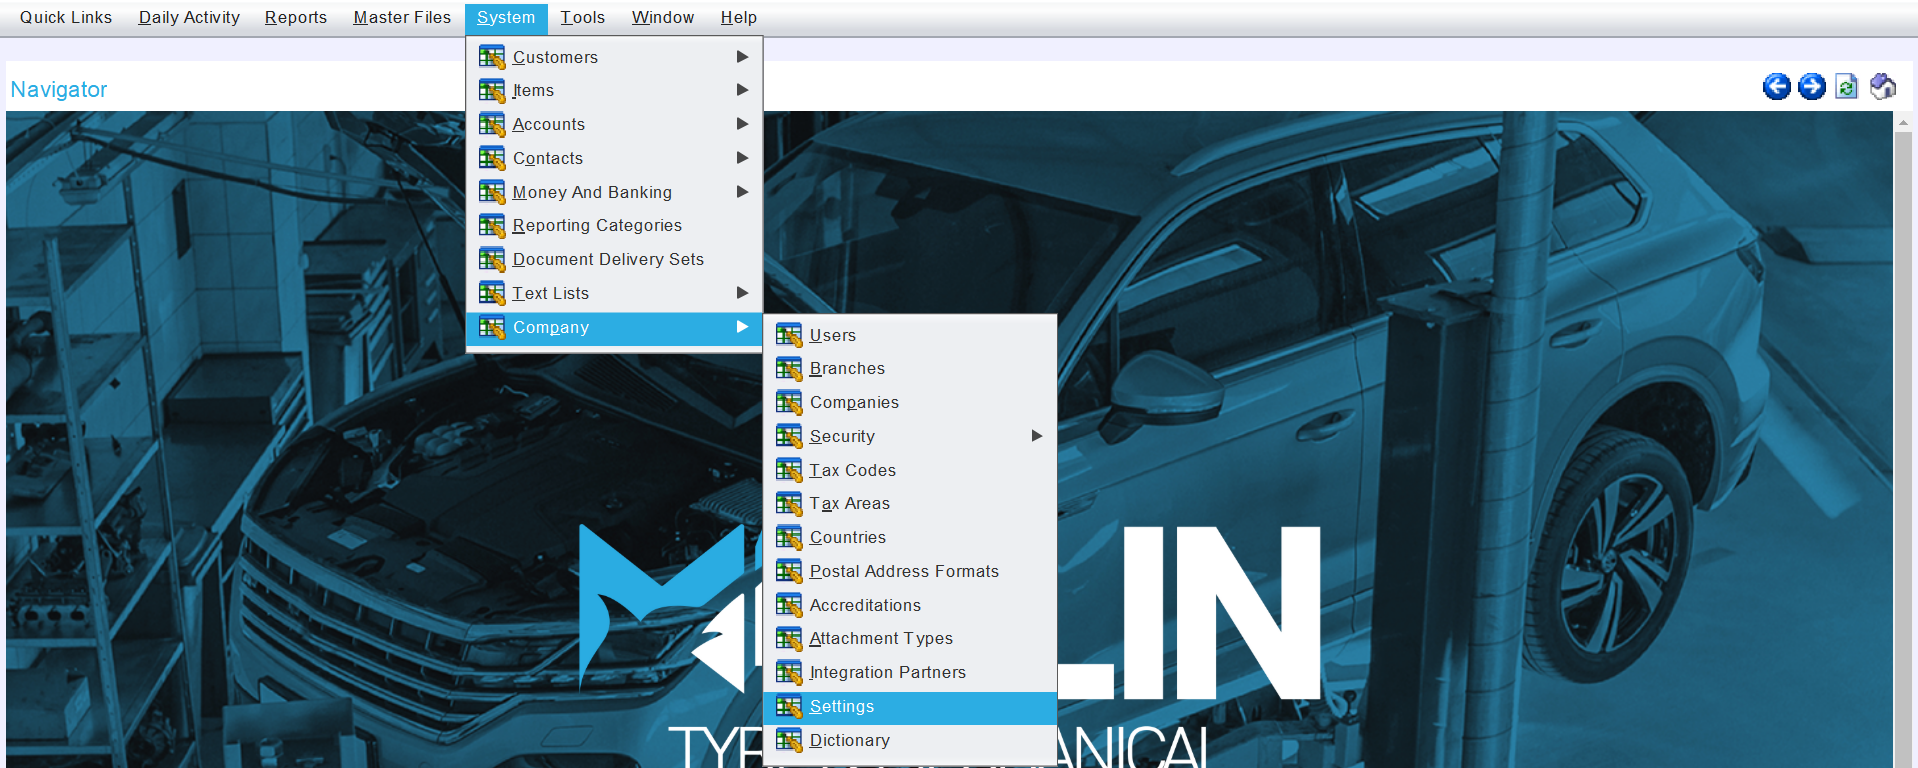Select Attachment Types in Company submenu
The height and width of the screenshot is (768, 1918).
tap(910, 639)
